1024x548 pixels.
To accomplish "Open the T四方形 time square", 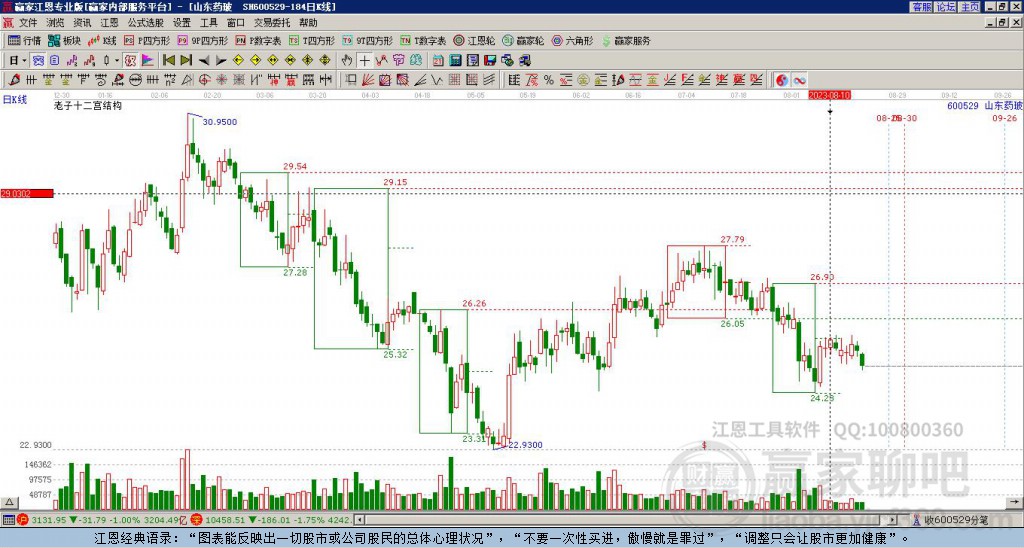I will pyautogui.click(x=312, y=40).
